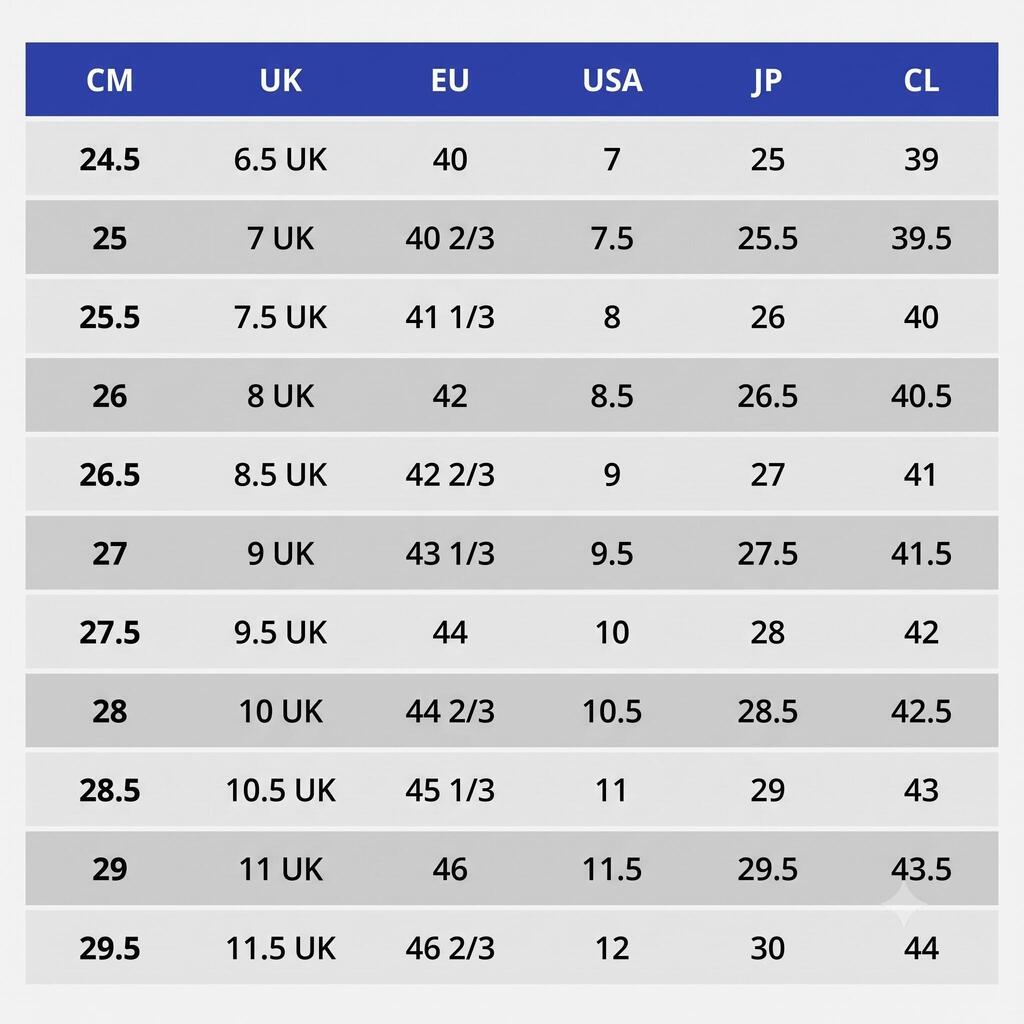This screenshot has width=1024, height=1024.
Task: Select the EU column header
Action: click(x=450, y=80)
